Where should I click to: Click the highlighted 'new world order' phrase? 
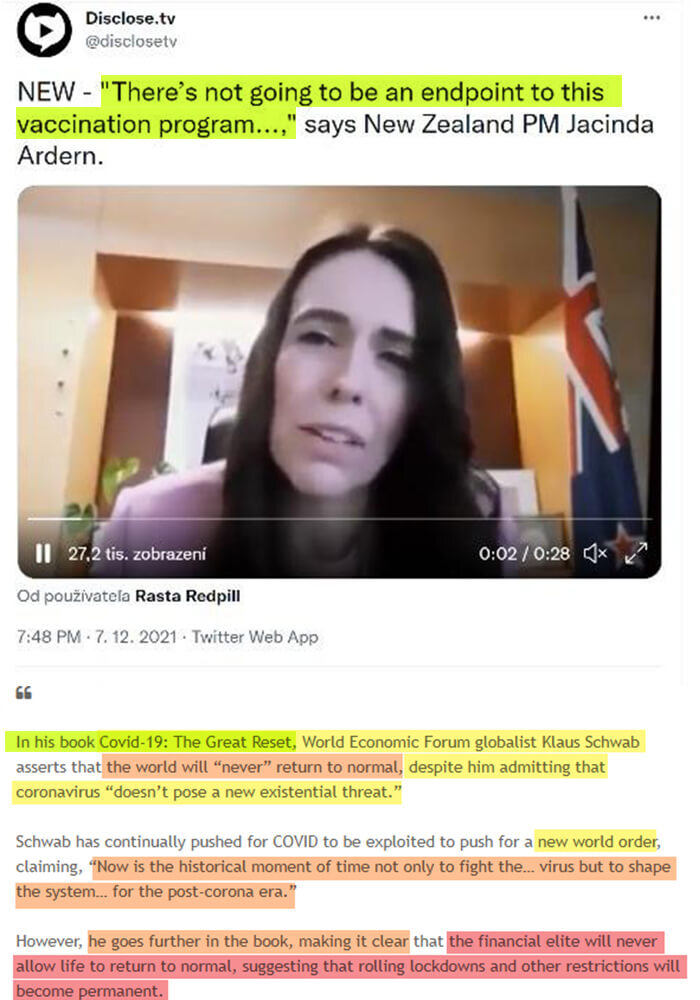(597, 842)
